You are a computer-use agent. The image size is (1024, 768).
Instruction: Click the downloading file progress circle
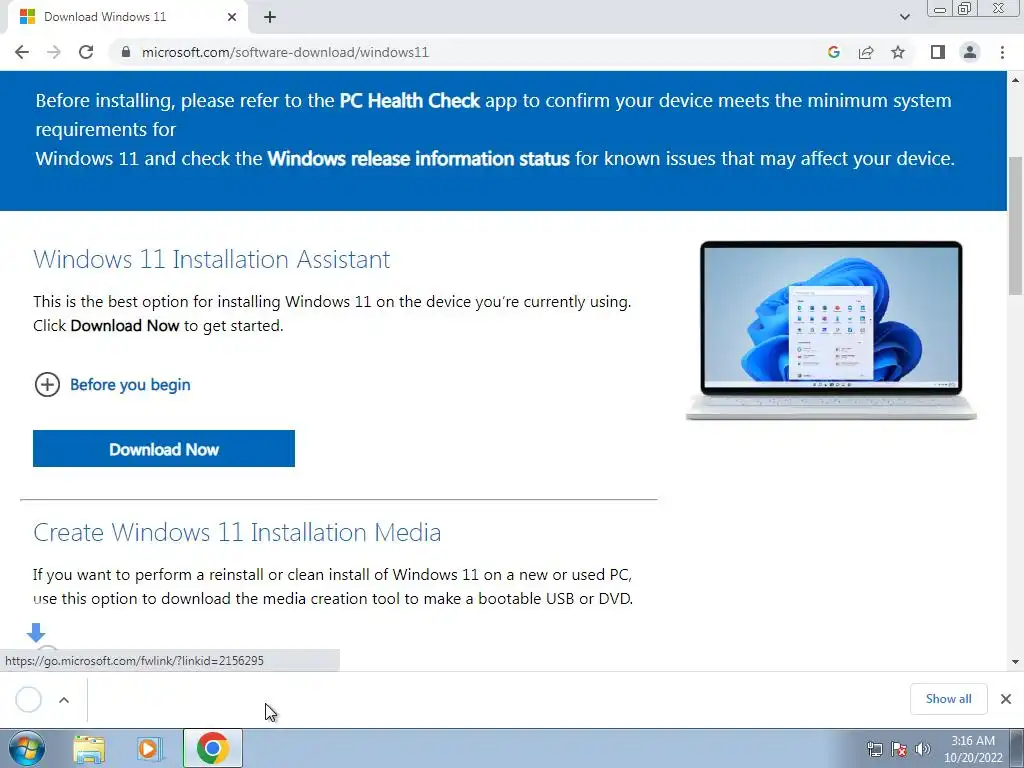point(29,699)
